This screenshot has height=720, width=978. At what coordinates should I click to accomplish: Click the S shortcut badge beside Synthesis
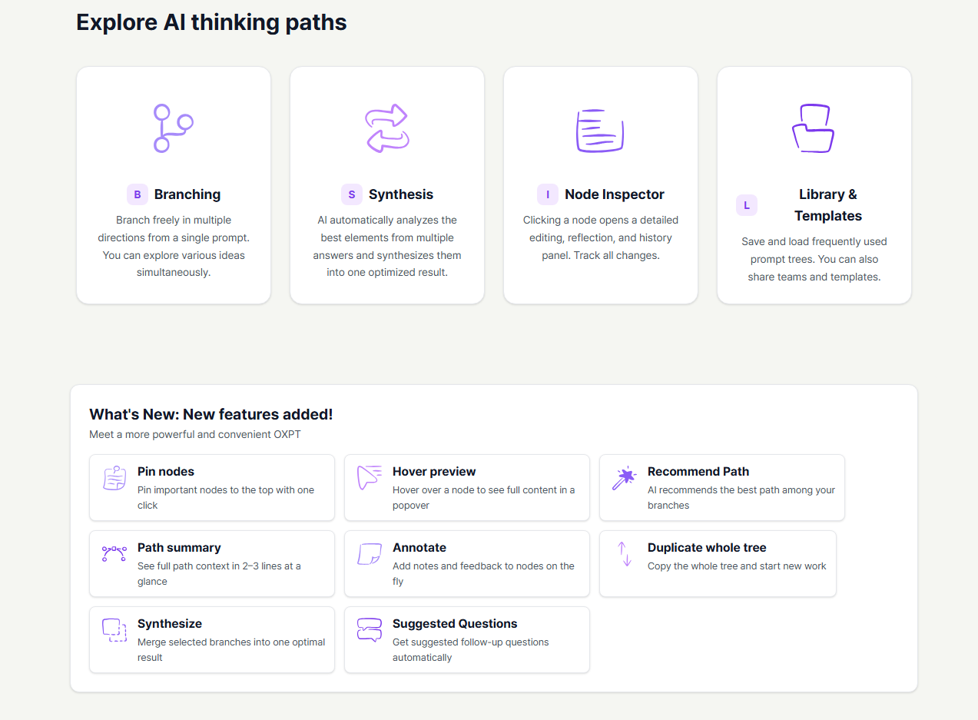click(351, 194)
